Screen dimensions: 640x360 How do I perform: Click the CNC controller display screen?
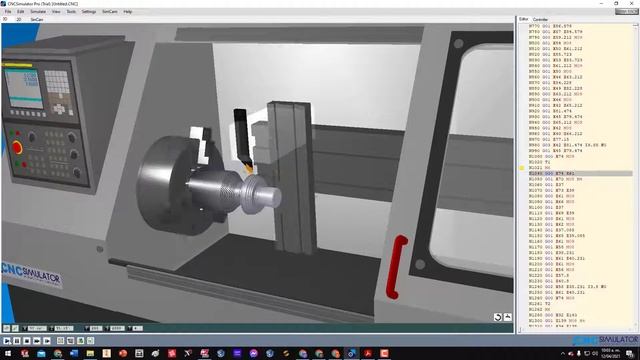pyautogui.click(x=23, y=88)
